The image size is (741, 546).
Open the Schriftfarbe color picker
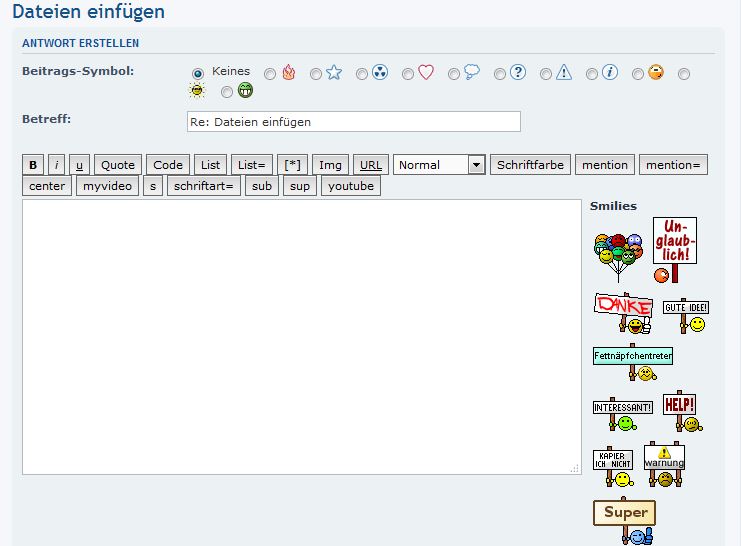point(530,165)
